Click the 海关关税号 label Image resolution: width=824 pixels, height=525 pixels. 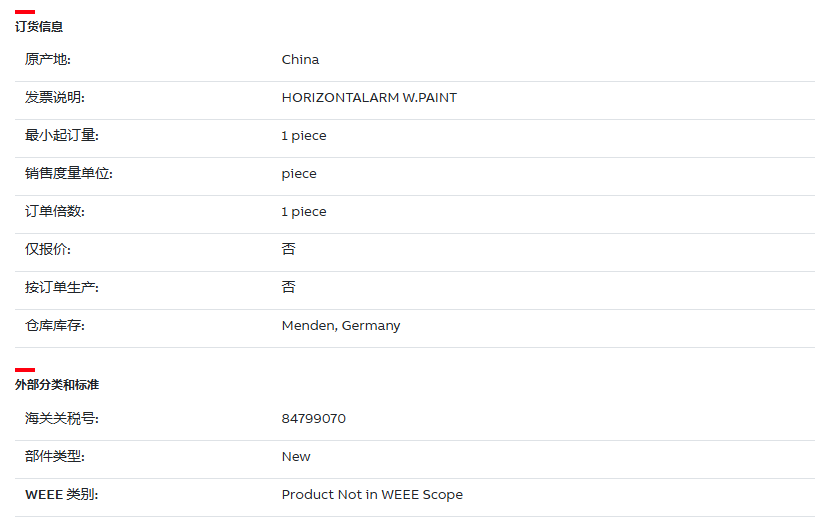61,419
